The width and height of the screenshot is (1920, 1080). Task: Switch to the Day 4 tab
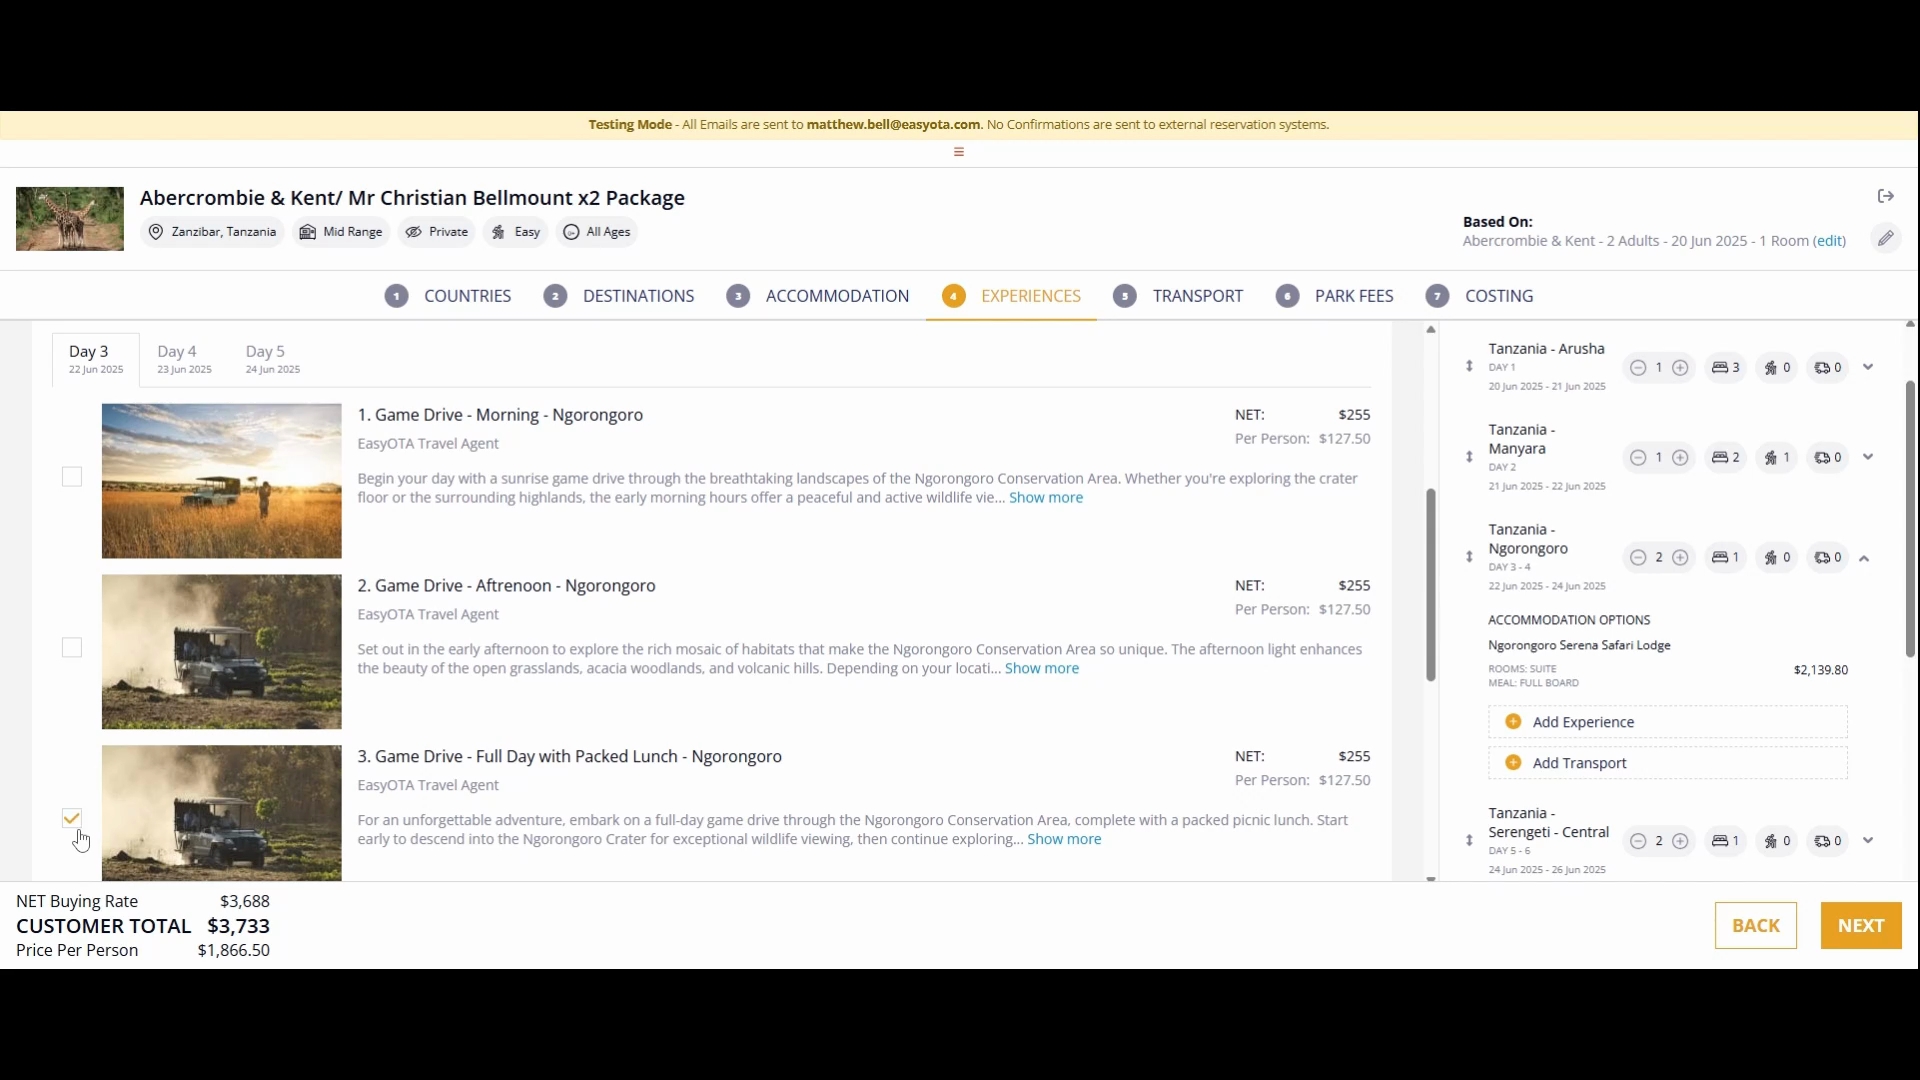pos(184,360)
